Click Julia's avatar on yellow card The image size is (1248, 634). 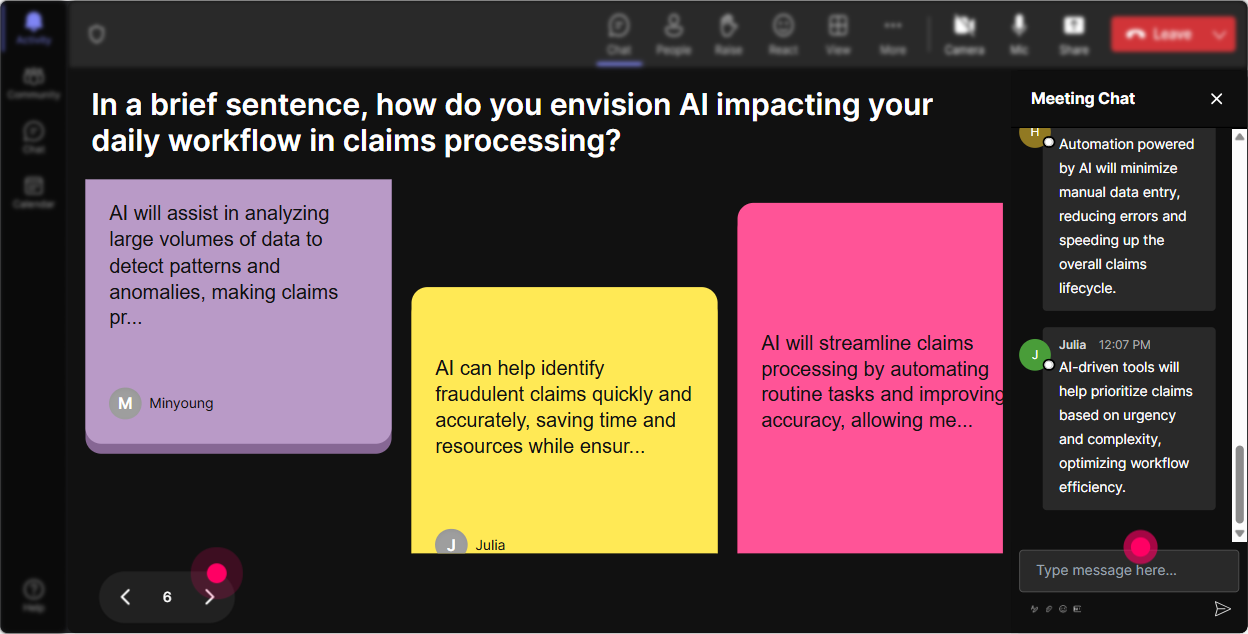(451, 542)
